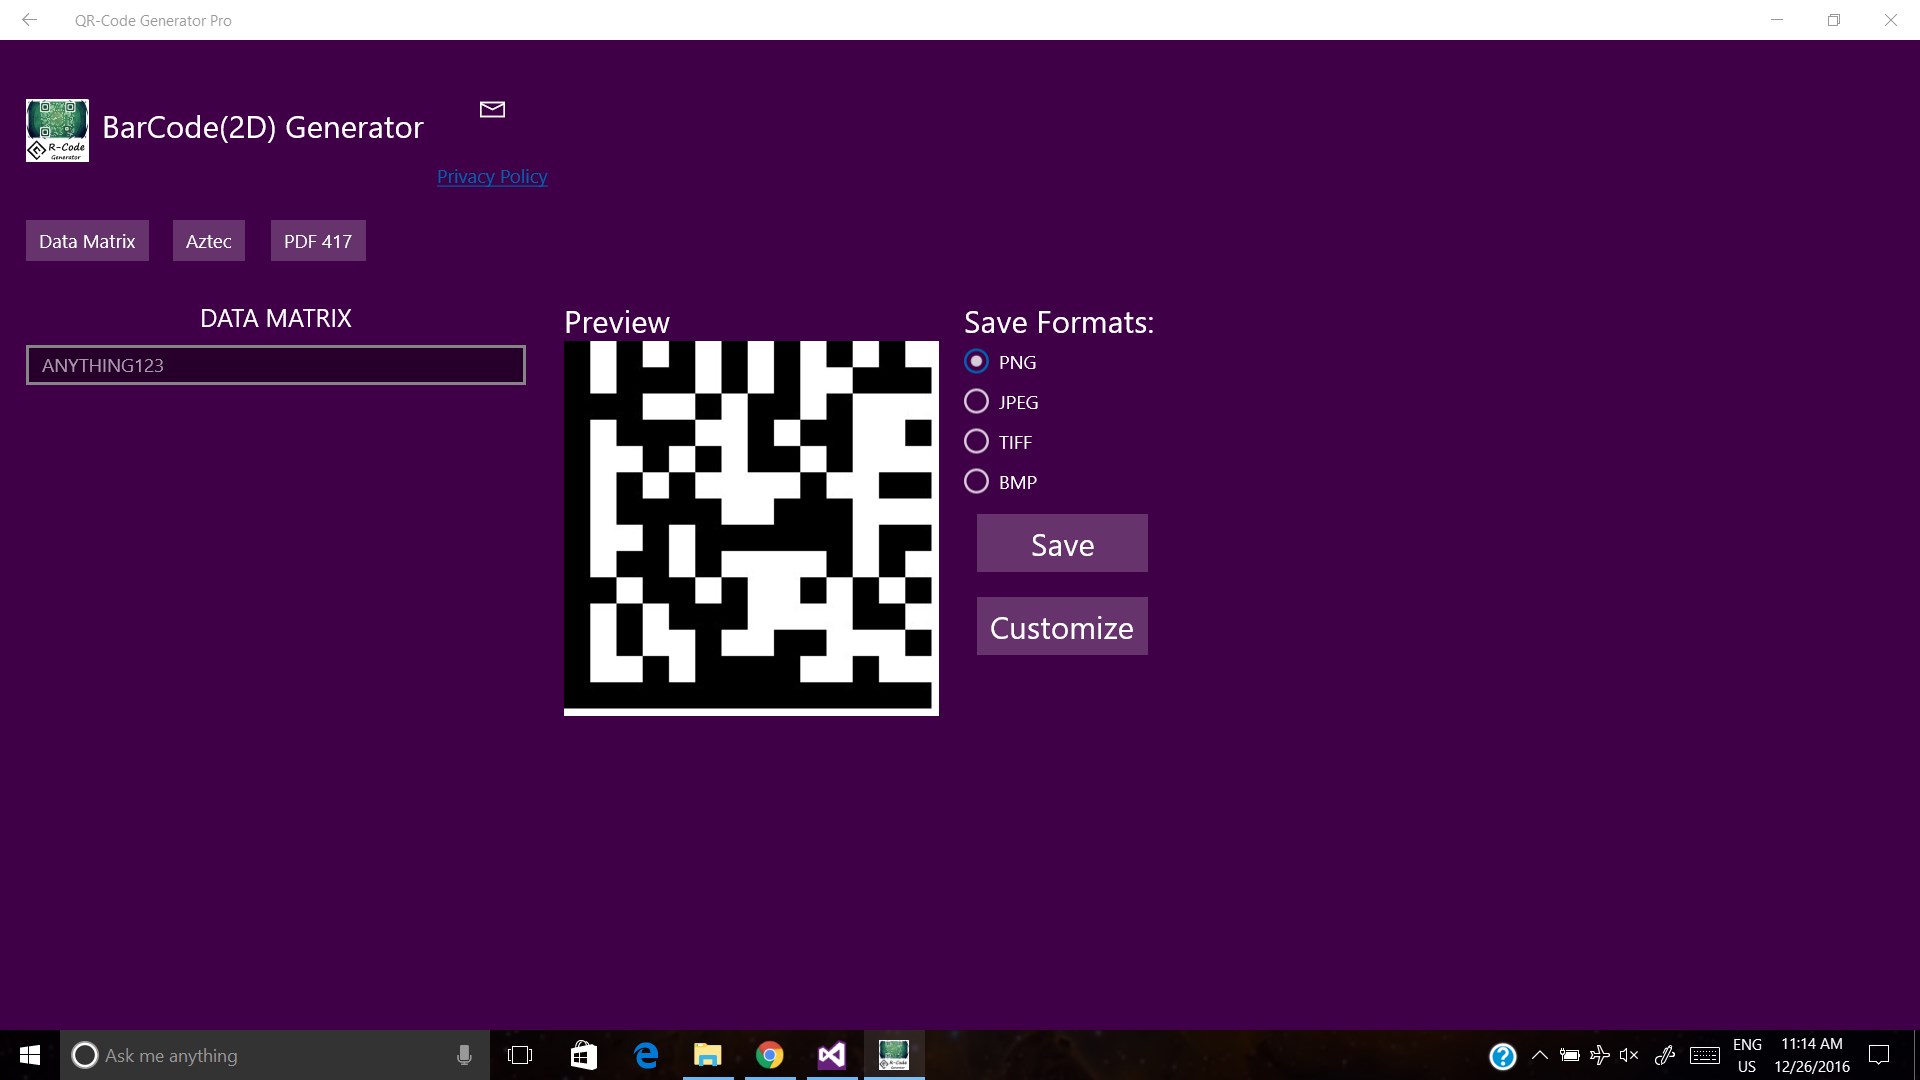This screenshot has width=1920, height=1080.
Task: Restore down the application window
Action: click(1834, 20)
